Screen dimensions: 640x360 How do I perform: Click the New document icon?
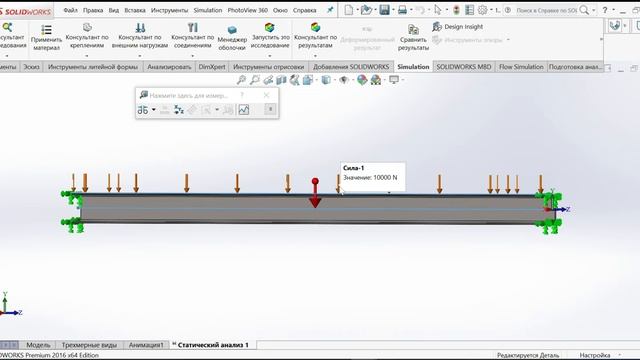coord(348,10)
